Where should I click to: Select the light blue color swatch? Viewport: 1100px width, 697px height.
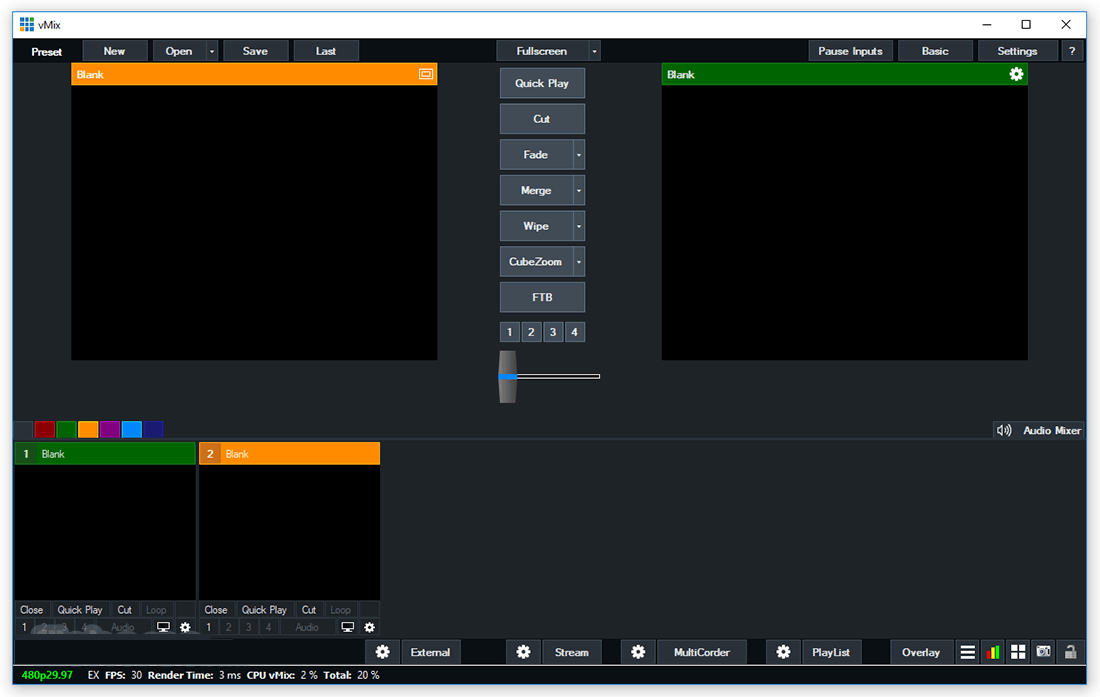pos(132,429)
